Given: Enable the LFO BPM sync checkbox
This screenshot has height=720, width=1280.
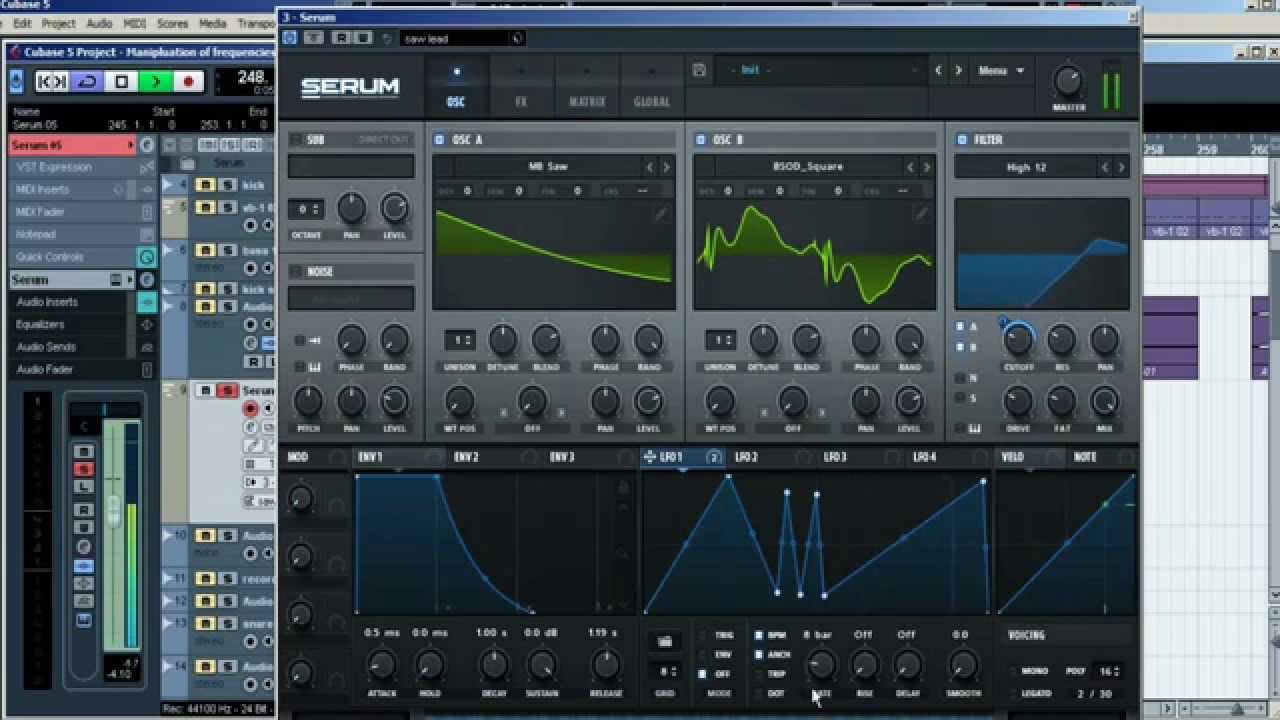Looking at the screenshot, I should coord(758,635).
